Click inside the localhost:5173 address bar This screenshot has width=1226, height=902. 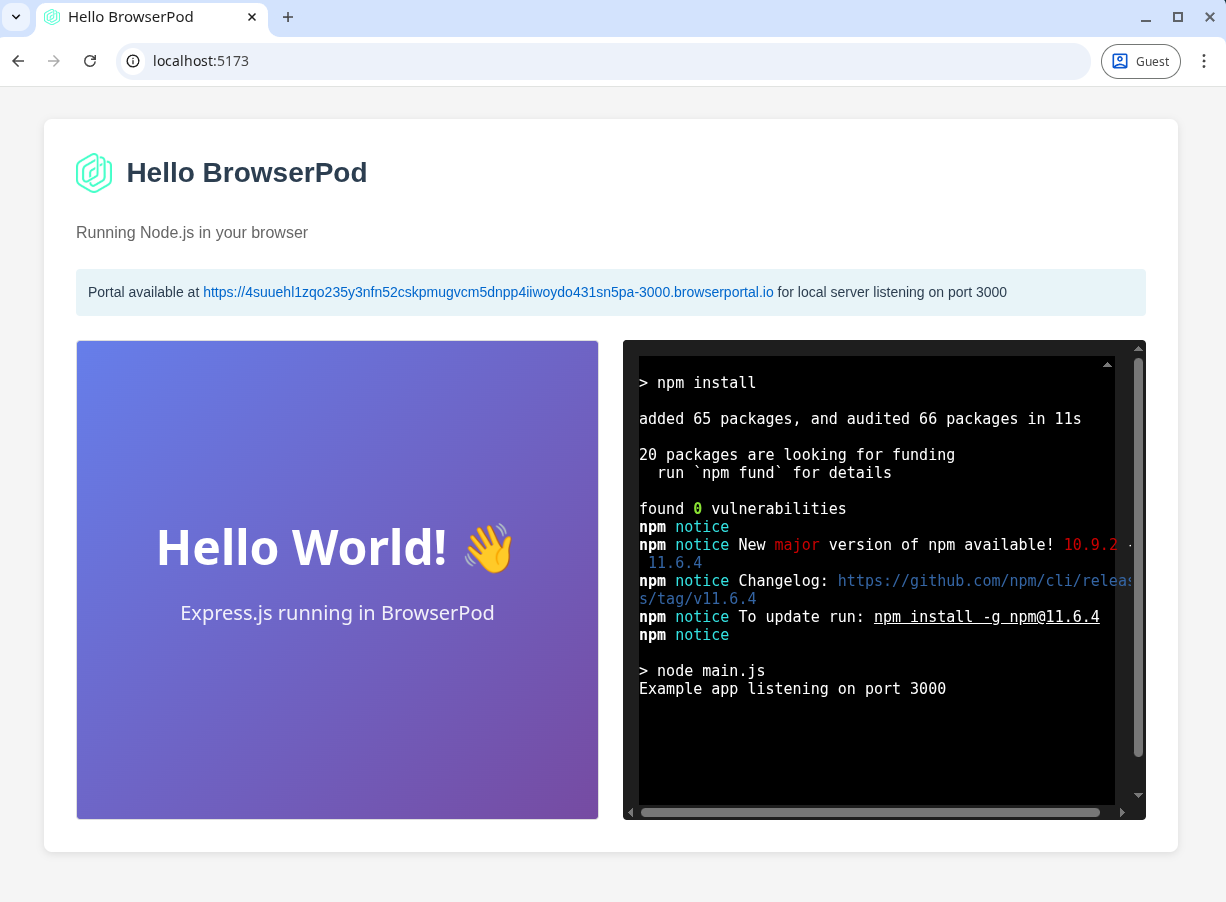[400, 61]
